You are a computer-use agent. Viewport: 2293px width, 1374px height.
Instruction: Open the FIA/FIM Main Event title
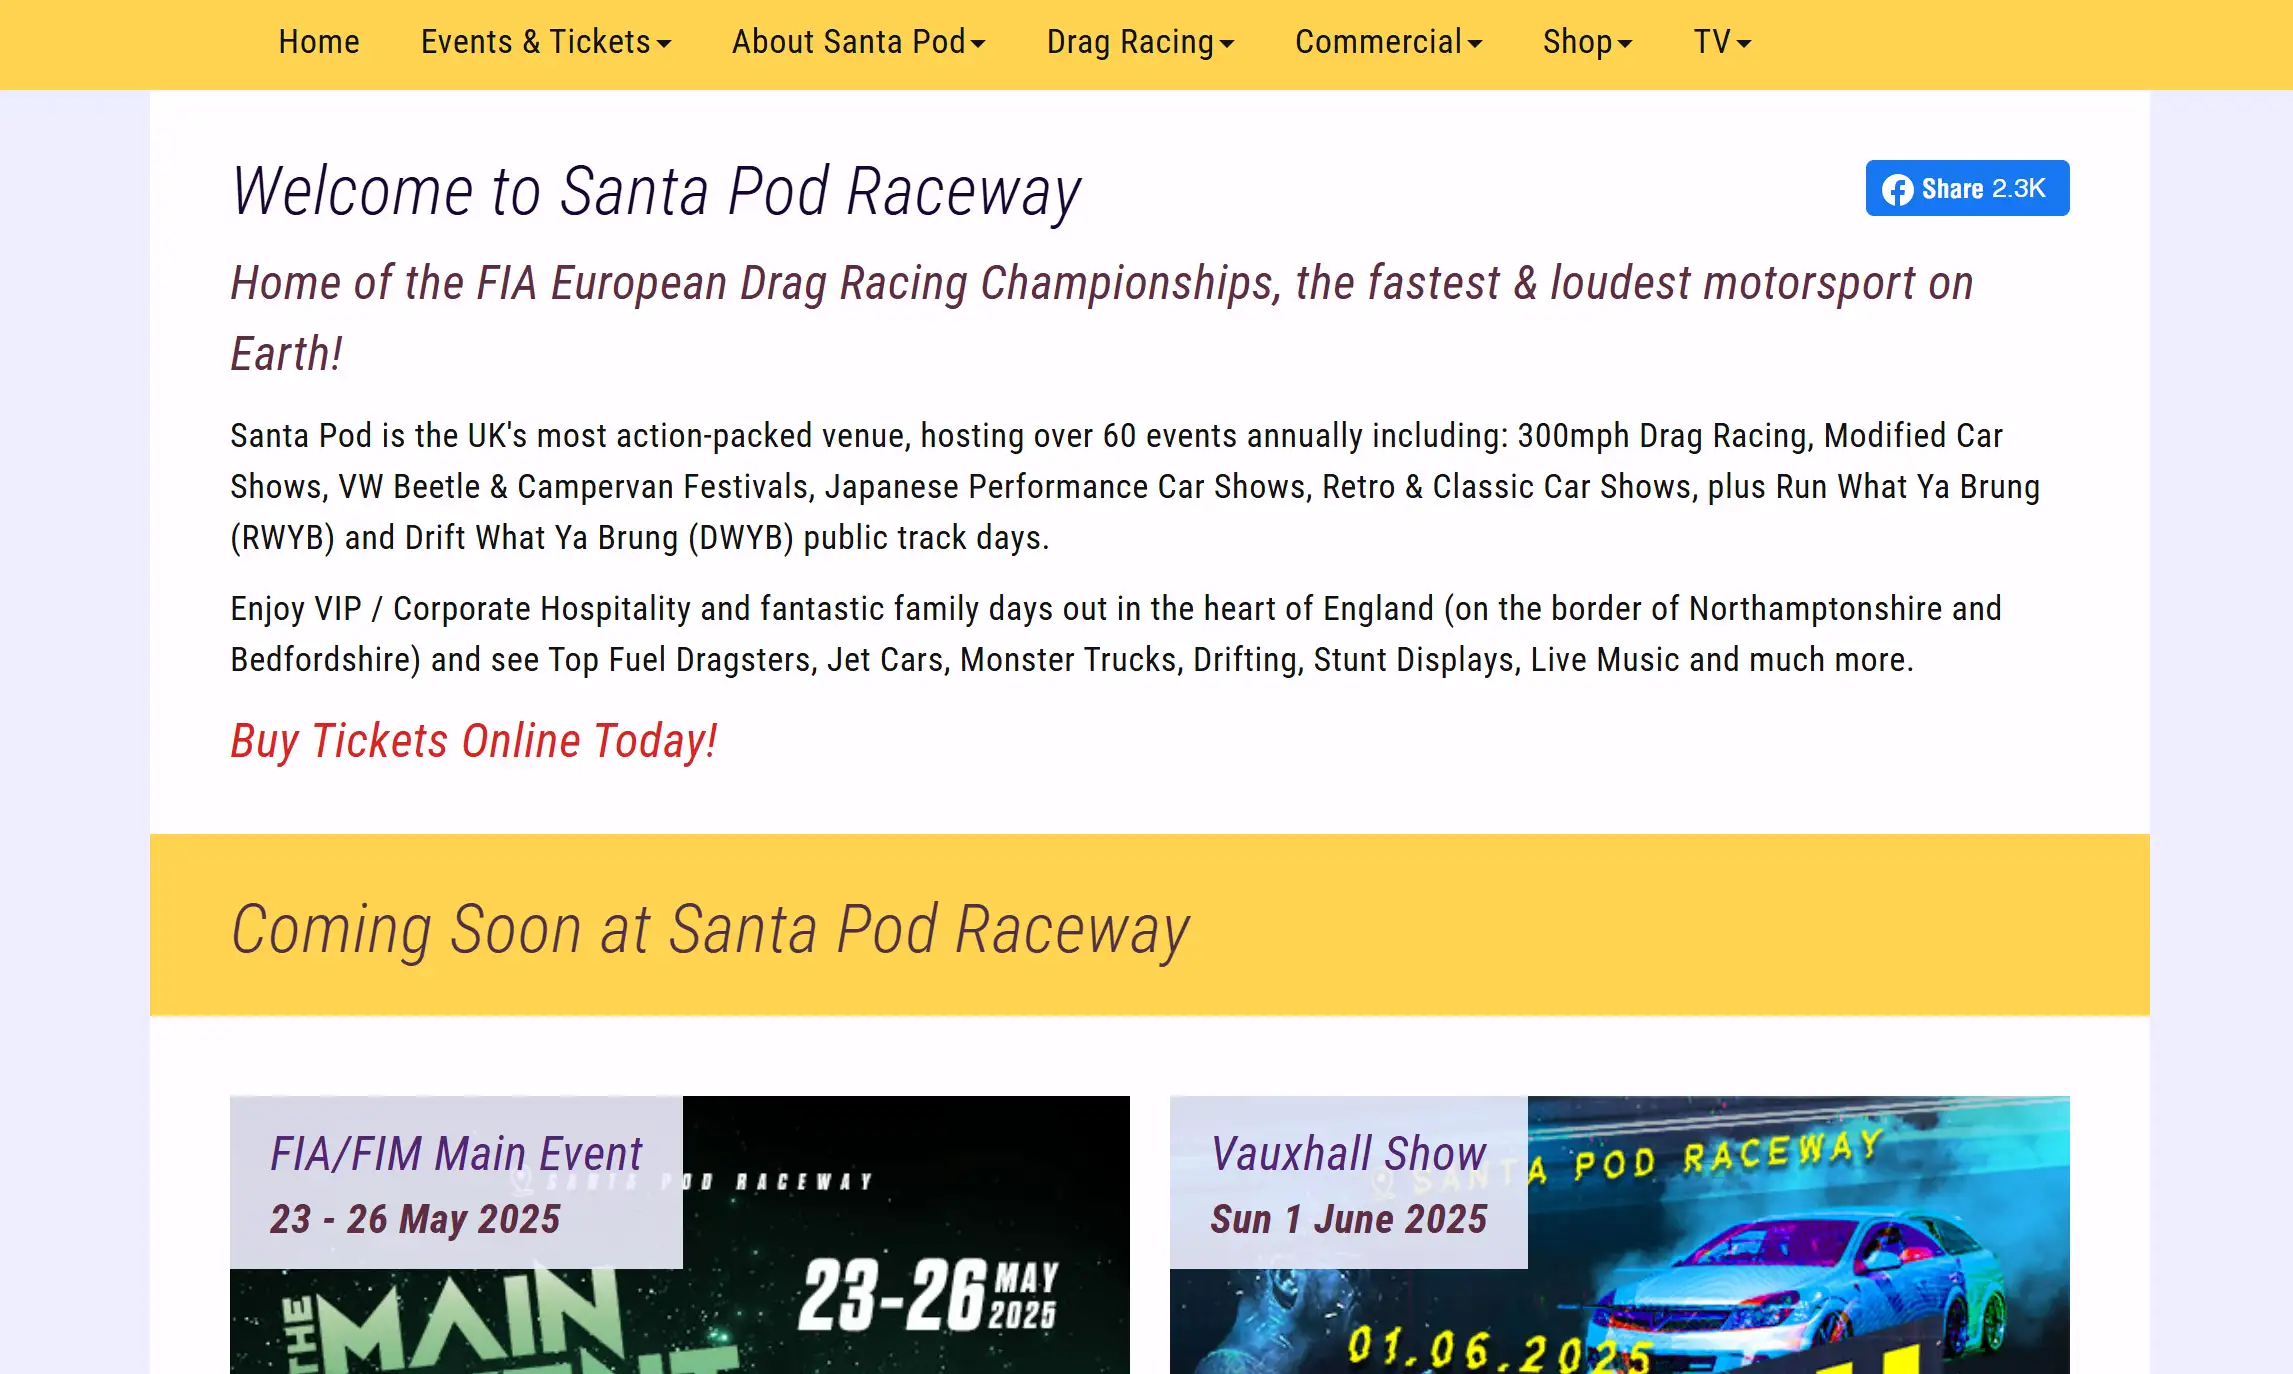pos(456,1154)
